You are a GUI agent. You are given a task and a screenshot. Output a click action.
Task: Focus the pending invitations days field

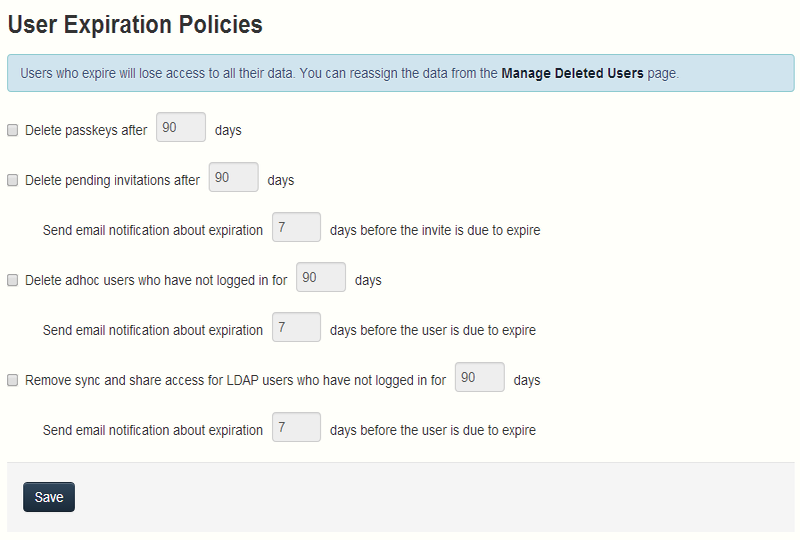(x=234, y=178)
